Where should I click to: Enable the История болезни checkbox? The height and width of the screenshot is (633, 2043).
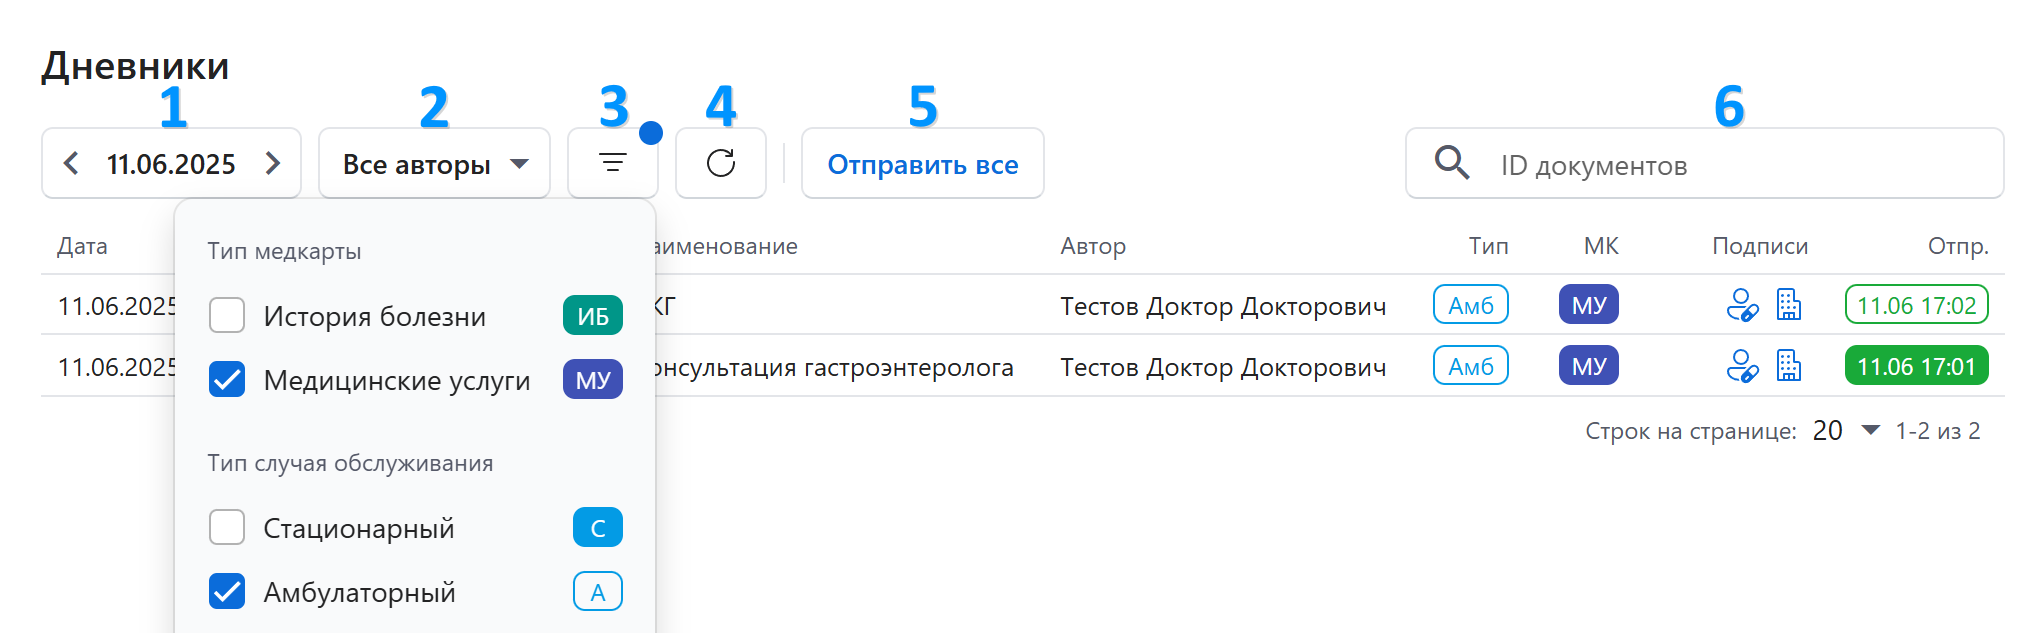coord(227,316)
